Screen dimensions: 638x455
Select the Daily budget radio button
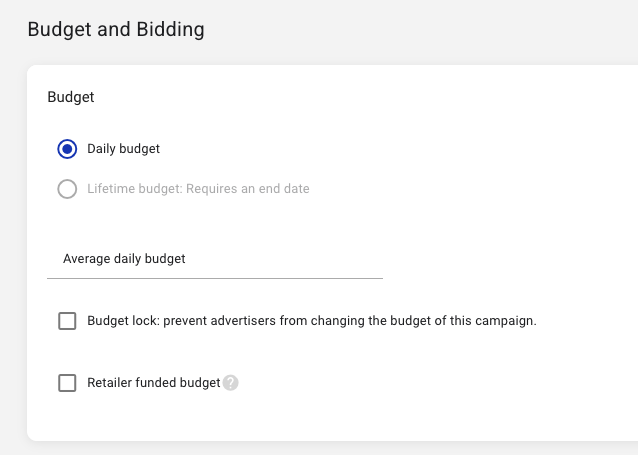67,149
